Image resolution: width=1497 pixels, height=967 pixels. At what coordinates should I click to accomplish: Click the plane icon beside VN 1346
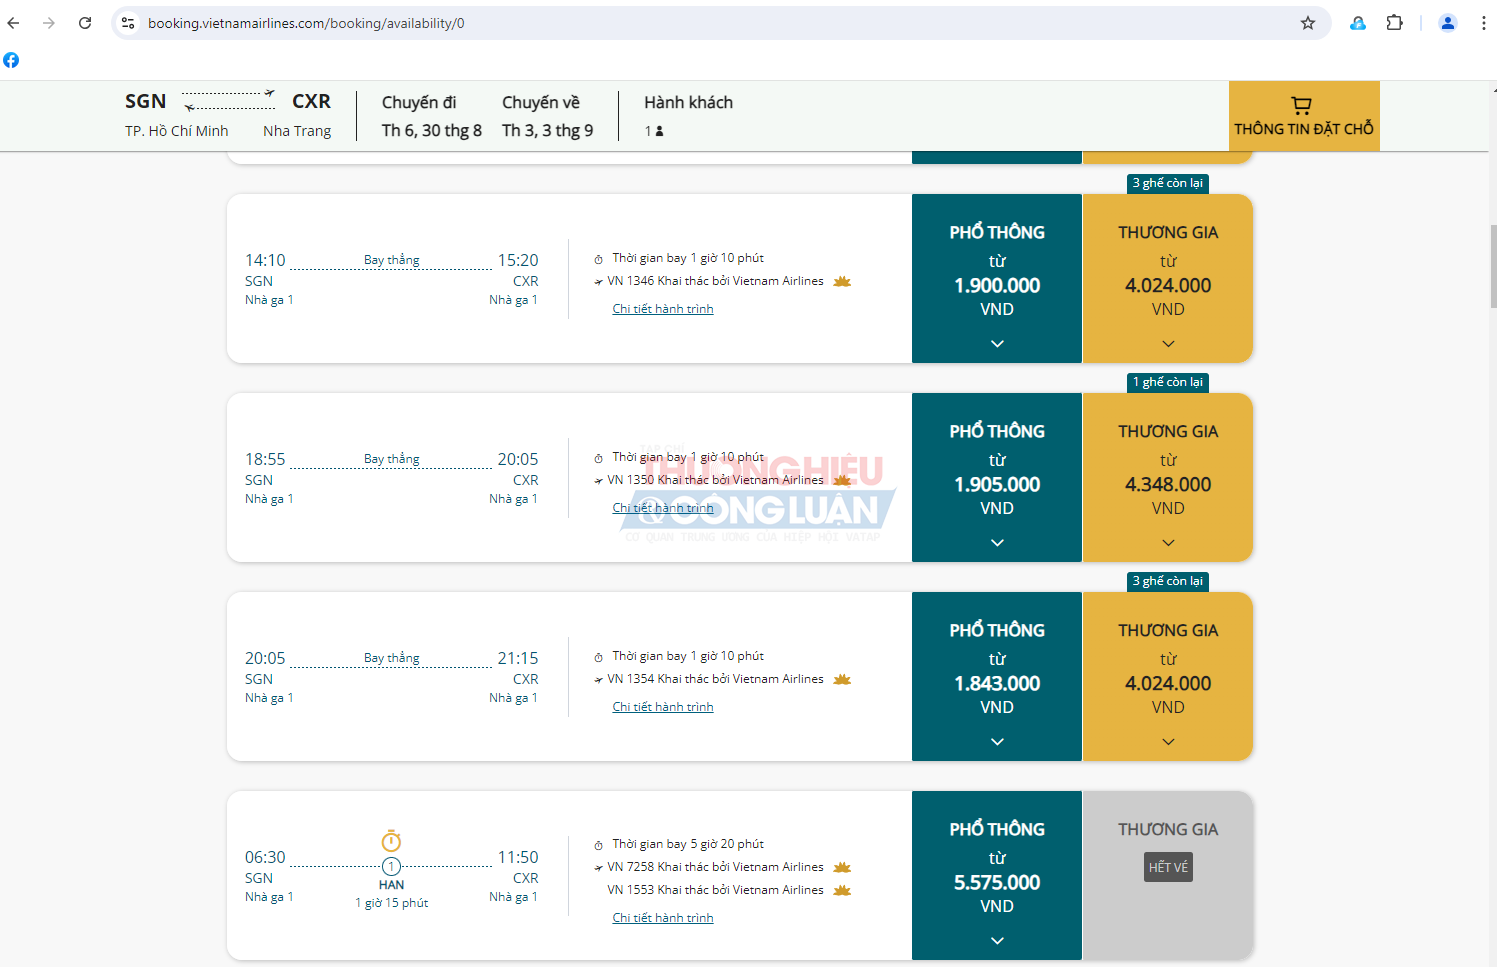pos(598,282)
